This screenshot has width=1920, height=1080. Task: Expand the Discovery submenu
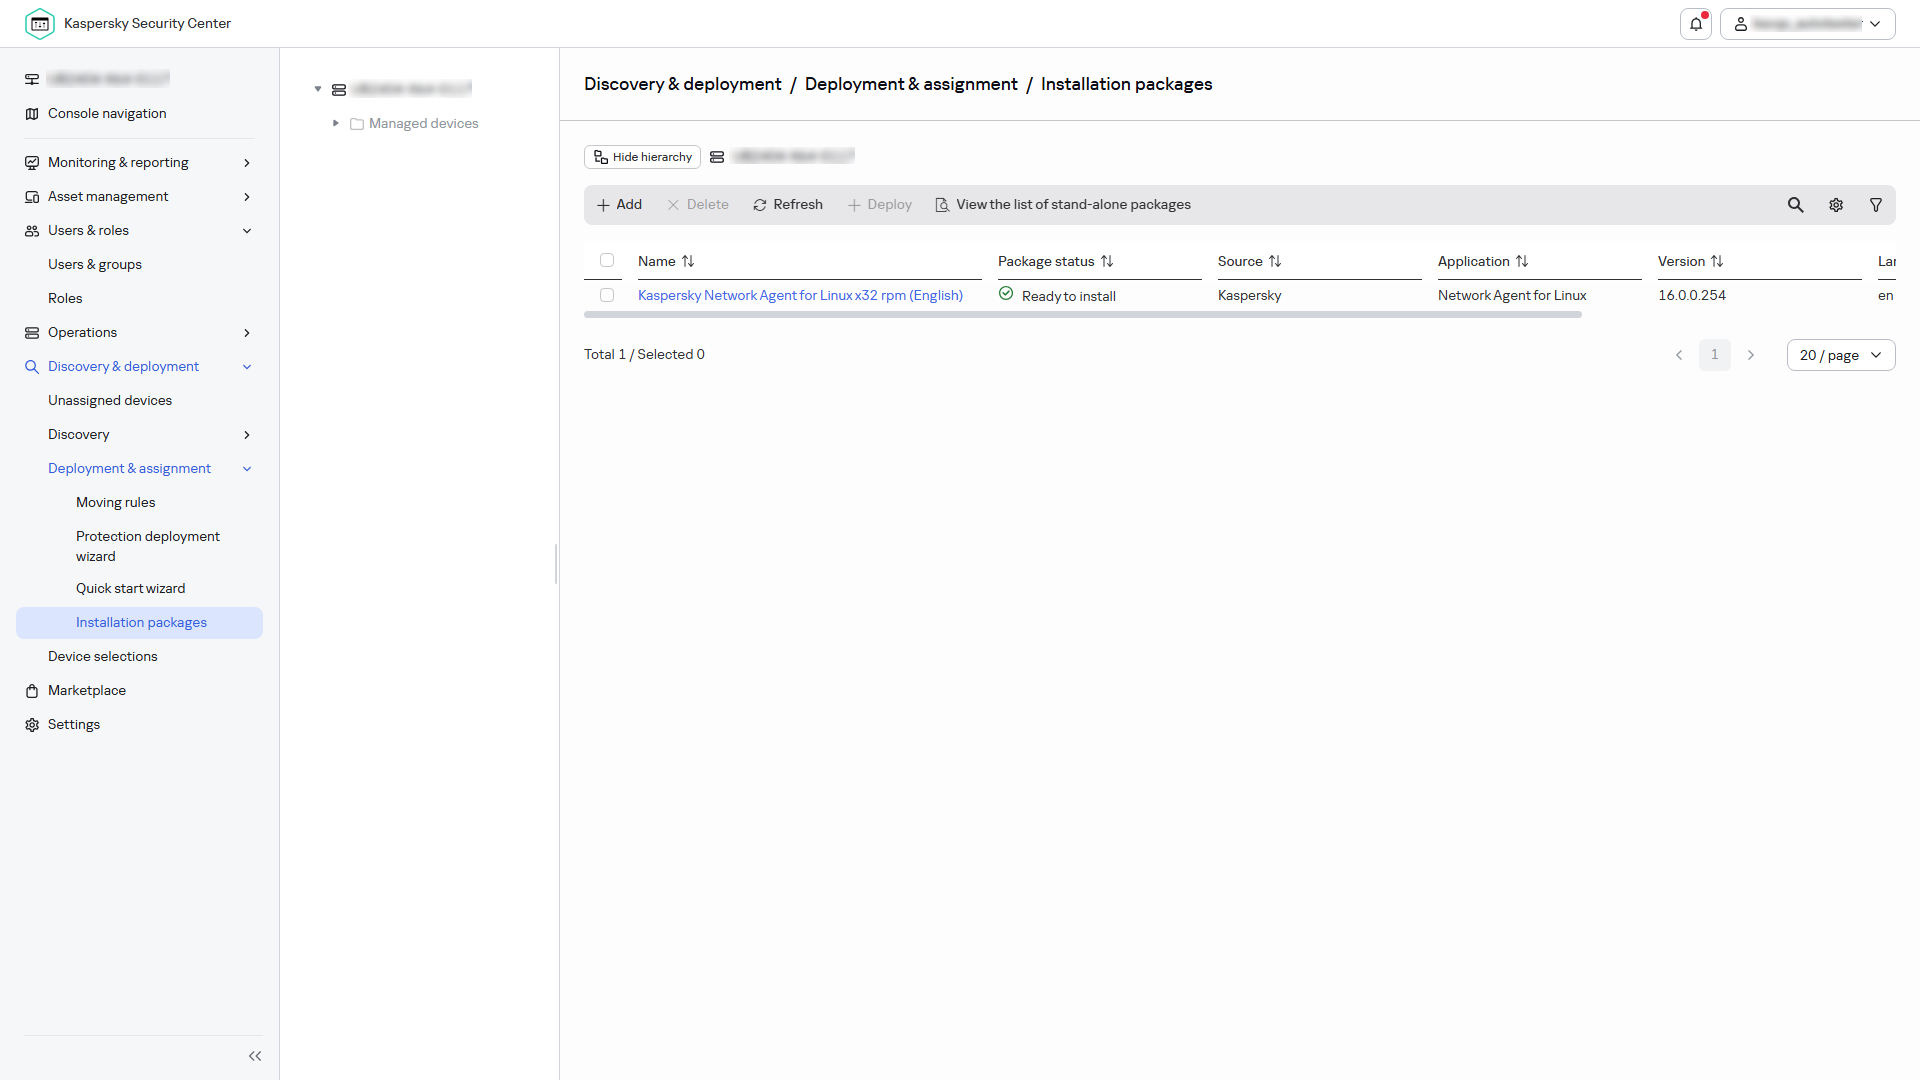pos(247,435)
